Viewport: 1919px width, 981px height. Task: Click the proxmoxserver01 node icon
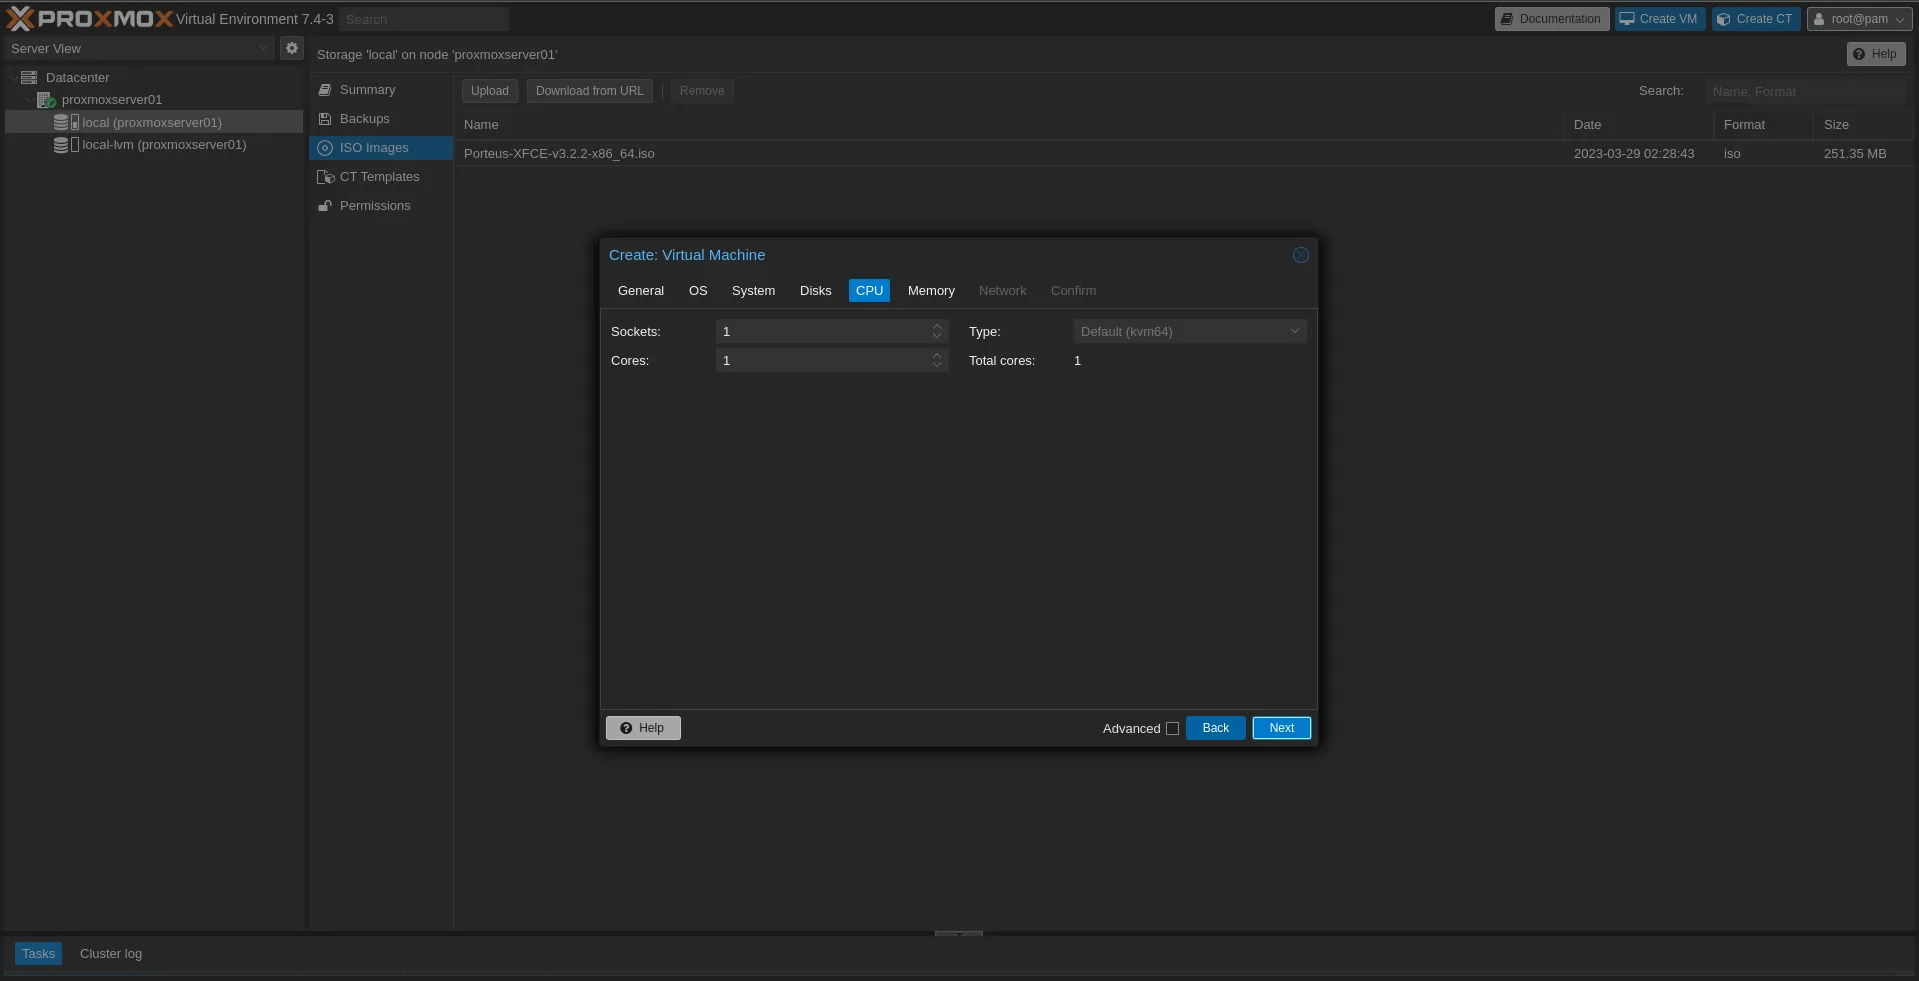pyautogui.click(x=45, y=100)
